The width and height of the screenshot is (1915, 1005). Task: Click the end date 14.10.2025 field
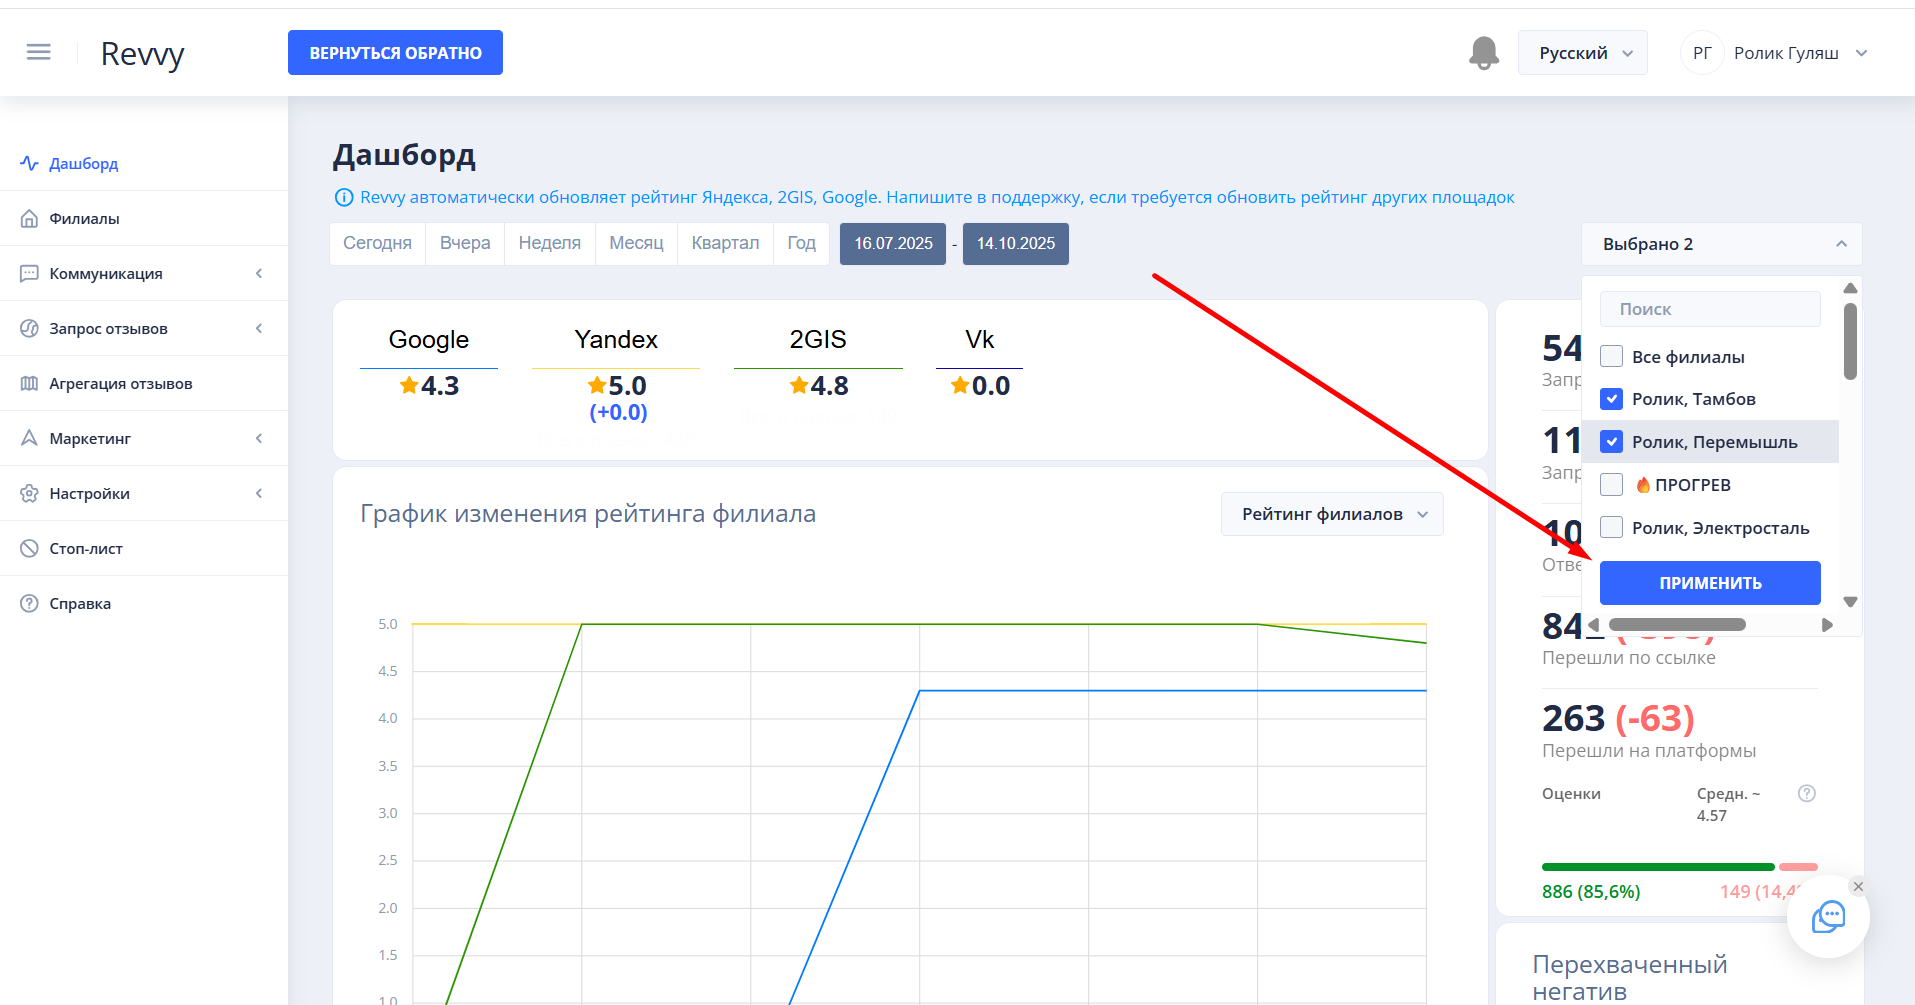pos(1016,244)
